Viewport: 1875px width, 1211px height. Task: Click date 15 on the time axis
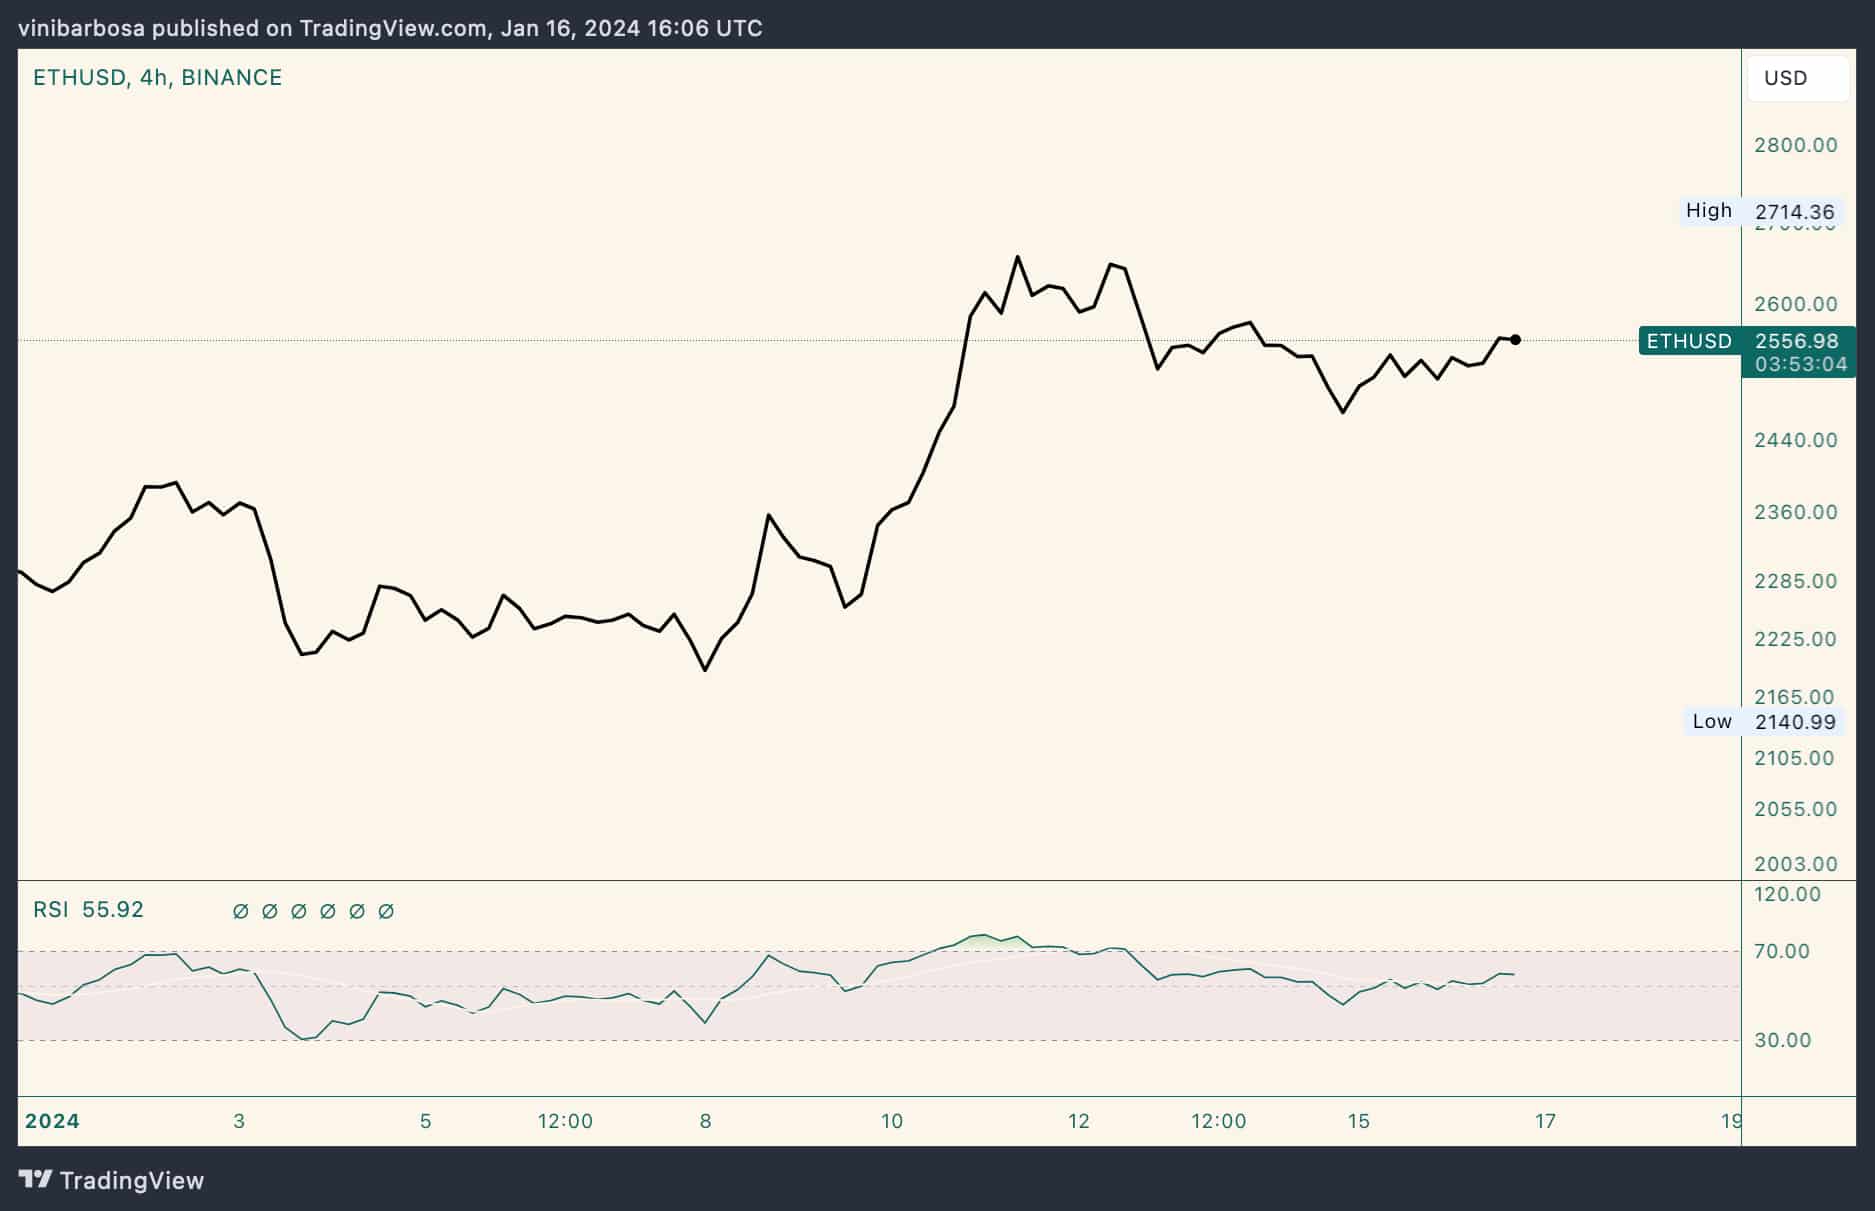[1358, 1121]
